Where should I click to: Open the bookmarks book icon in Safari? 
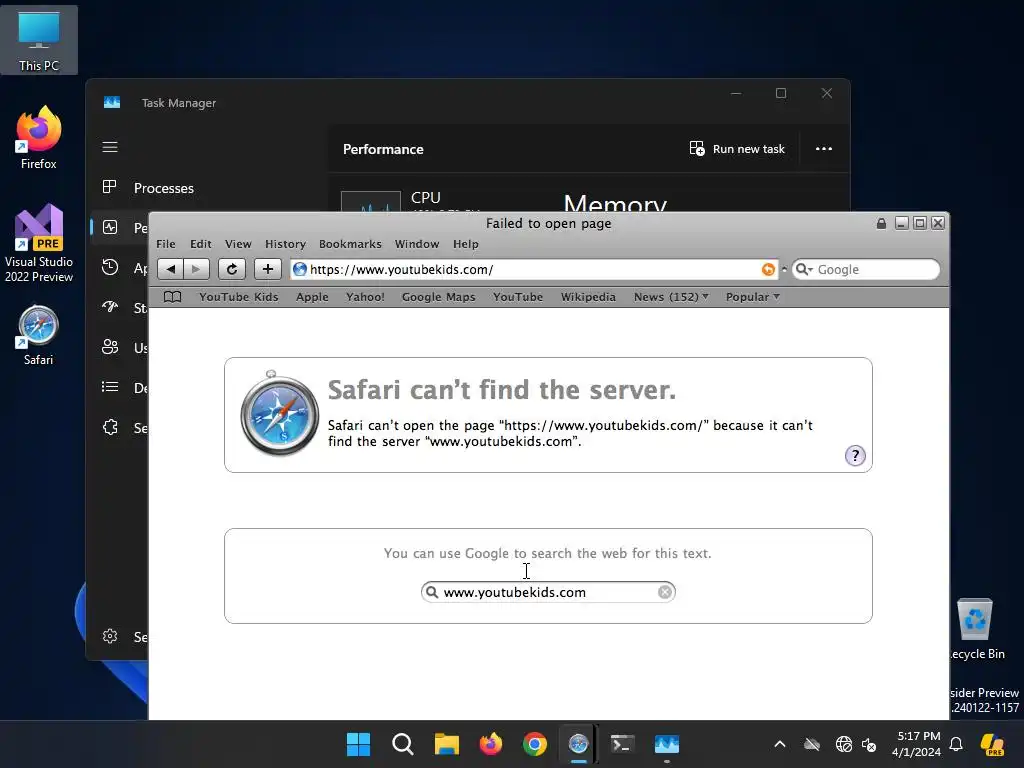click(x=172, y=297)
